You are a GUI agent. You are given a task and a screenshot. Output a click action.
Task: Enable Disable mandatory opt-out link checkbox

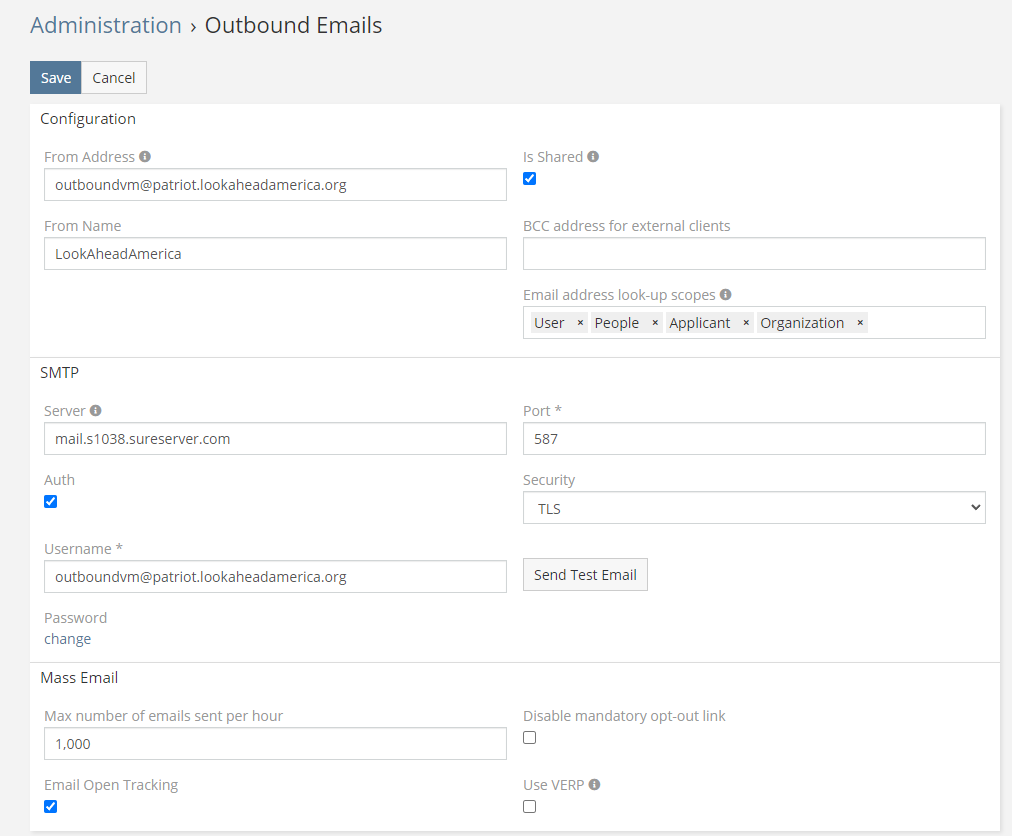point(530,738)
